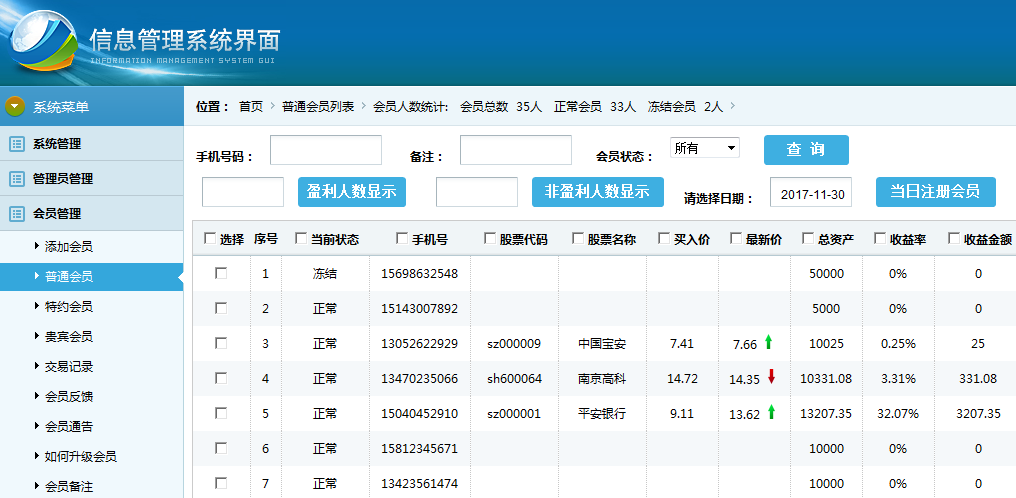Click the 系统管理 list icon
The image size is (1016, 498).
16,144
